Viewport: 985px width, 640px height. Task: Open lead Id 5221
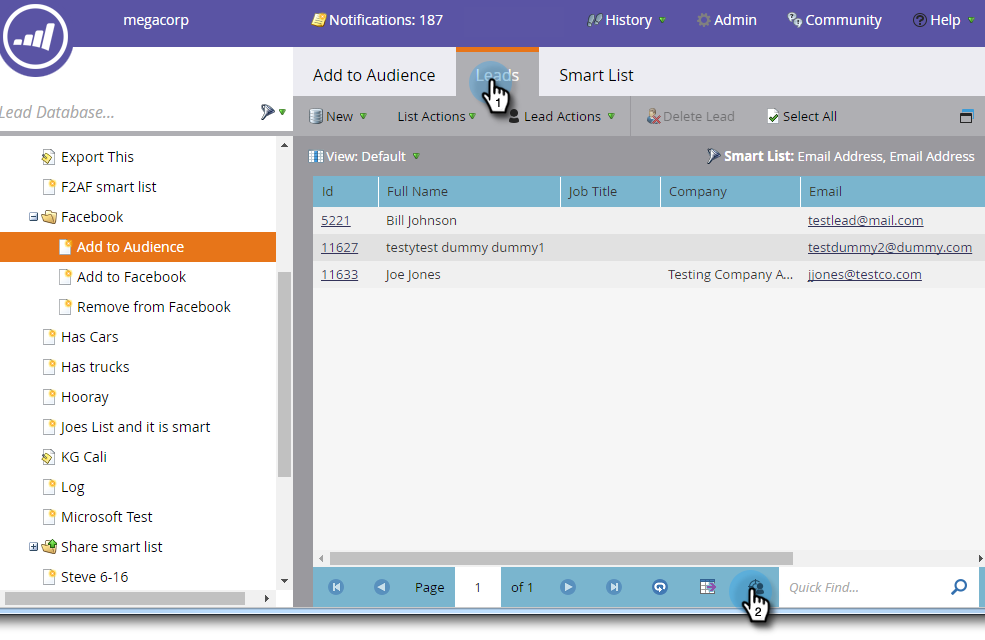[x=335, y=221]
